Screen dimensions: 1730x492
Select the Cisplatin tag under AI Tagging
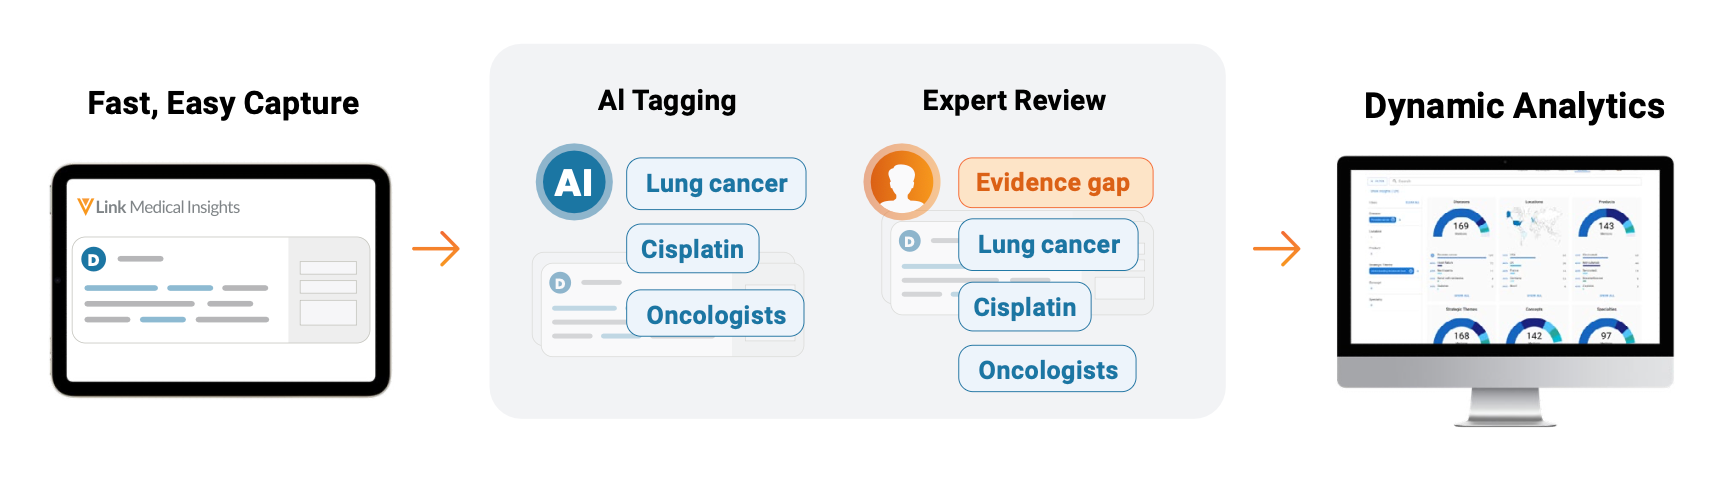point(692,249)
